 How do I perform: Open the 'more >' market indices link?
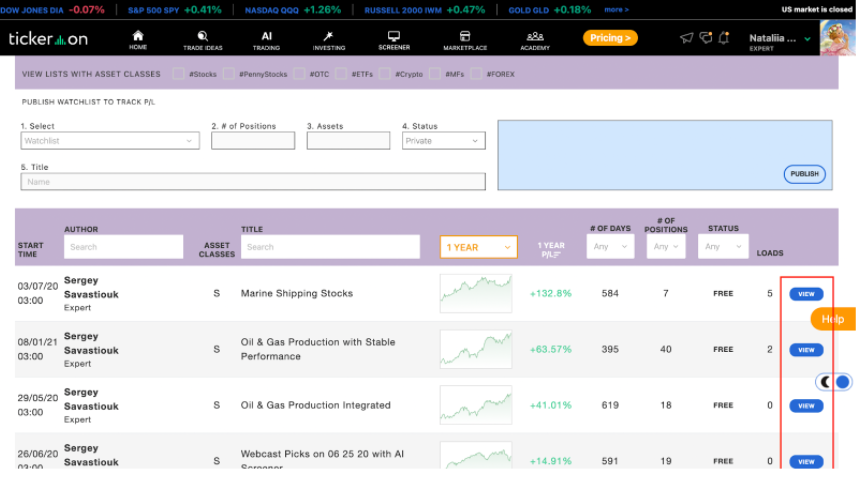616,9
